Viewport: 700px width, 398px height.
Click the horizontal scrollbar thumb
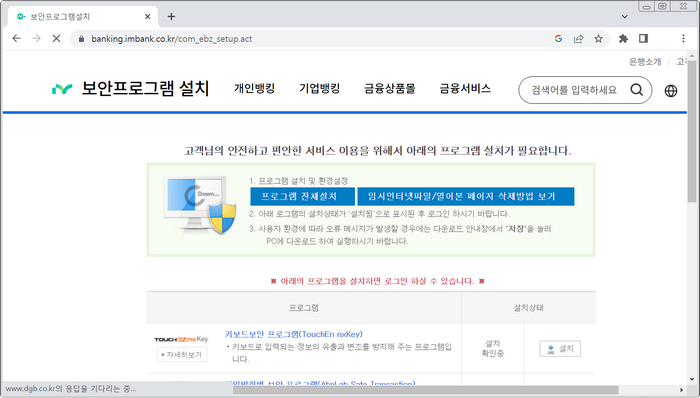(425, 390)
